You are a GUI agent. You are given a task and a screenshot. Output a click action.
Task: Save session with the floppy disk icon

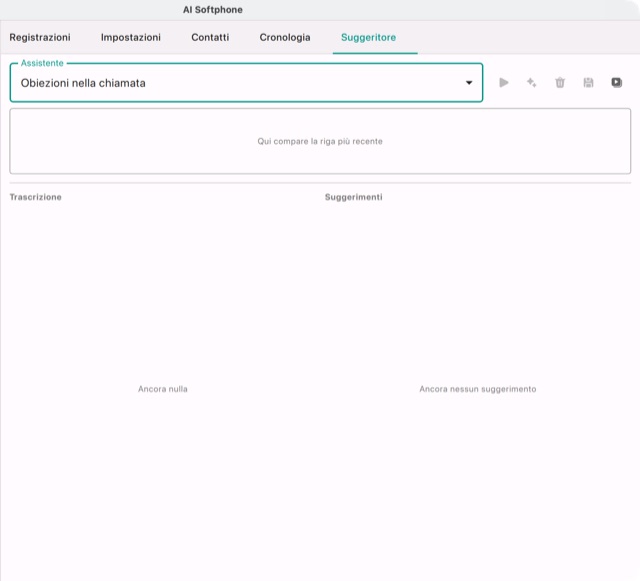click(x=588, y=83)
